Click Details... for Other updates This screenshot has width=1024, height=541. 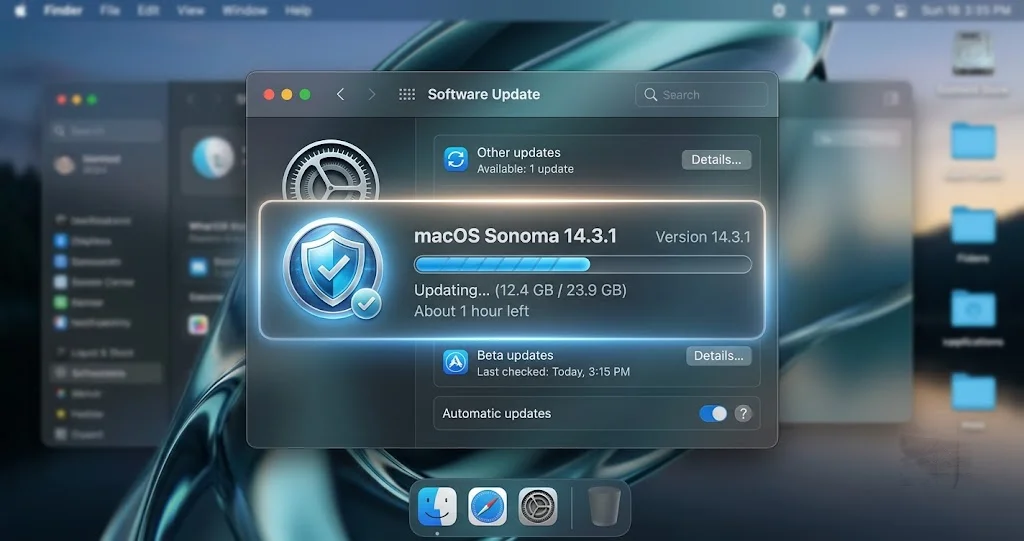716,160
